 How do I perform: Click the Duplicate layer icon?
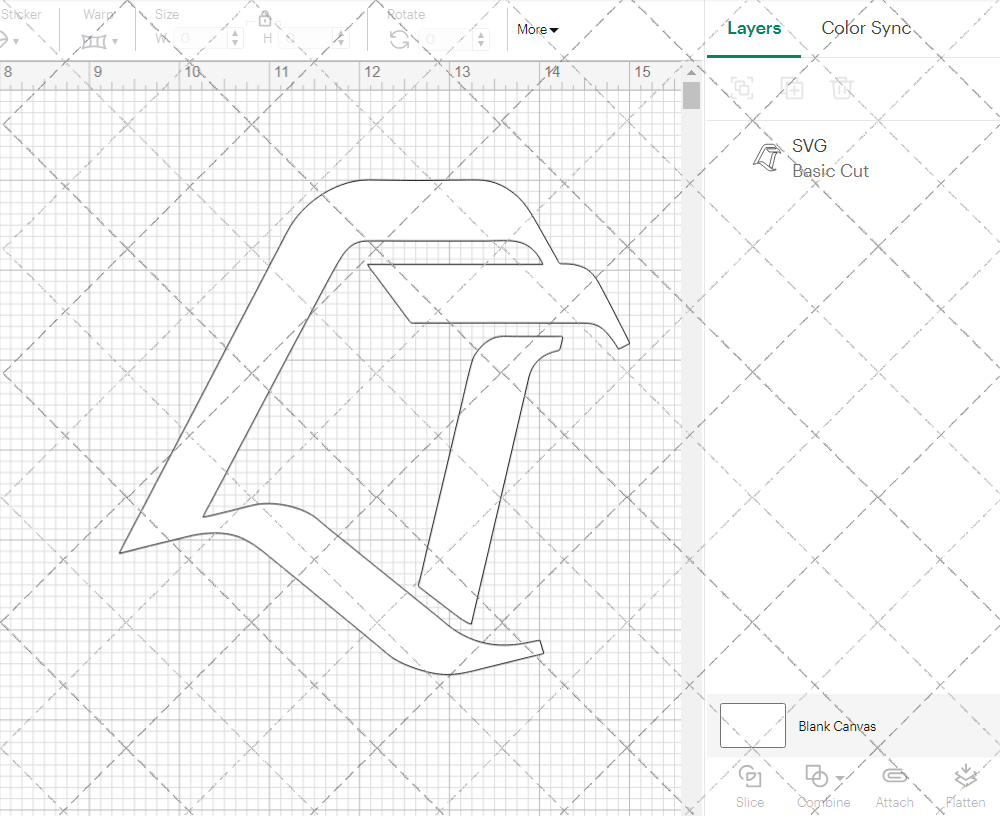point(792,88)
